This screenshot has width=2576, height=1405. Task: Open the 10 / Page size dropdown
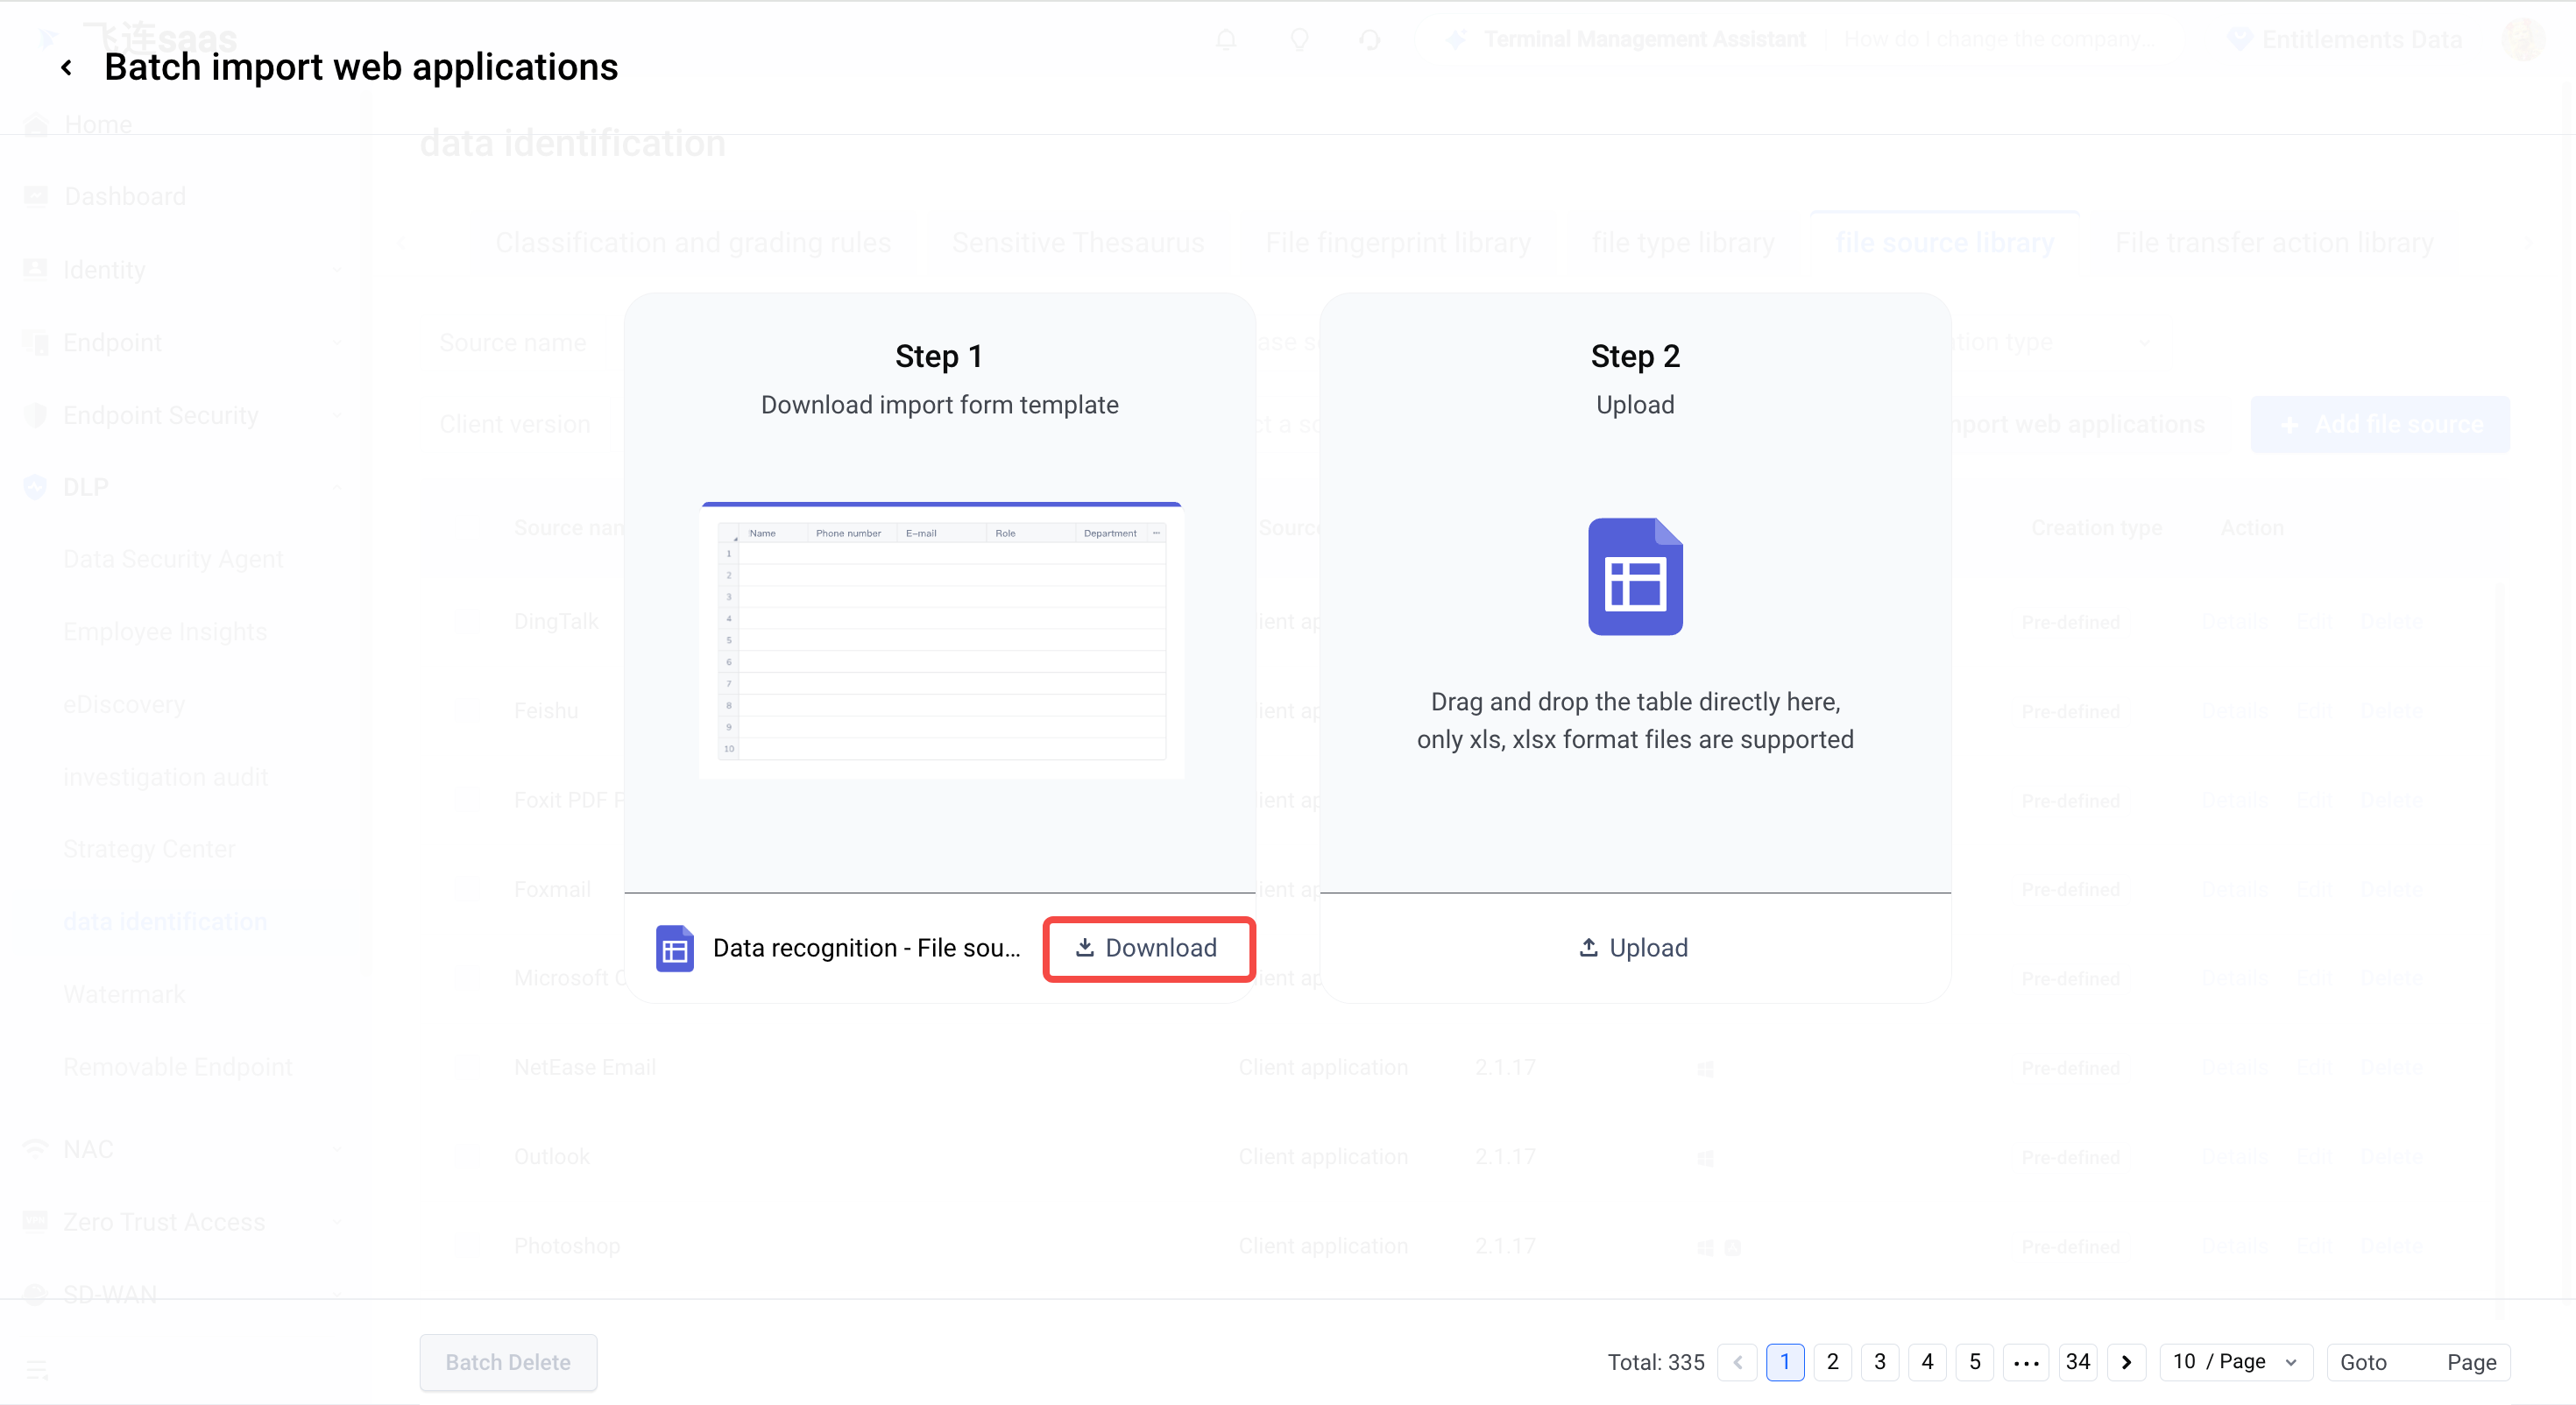tap(2236, 1362)
